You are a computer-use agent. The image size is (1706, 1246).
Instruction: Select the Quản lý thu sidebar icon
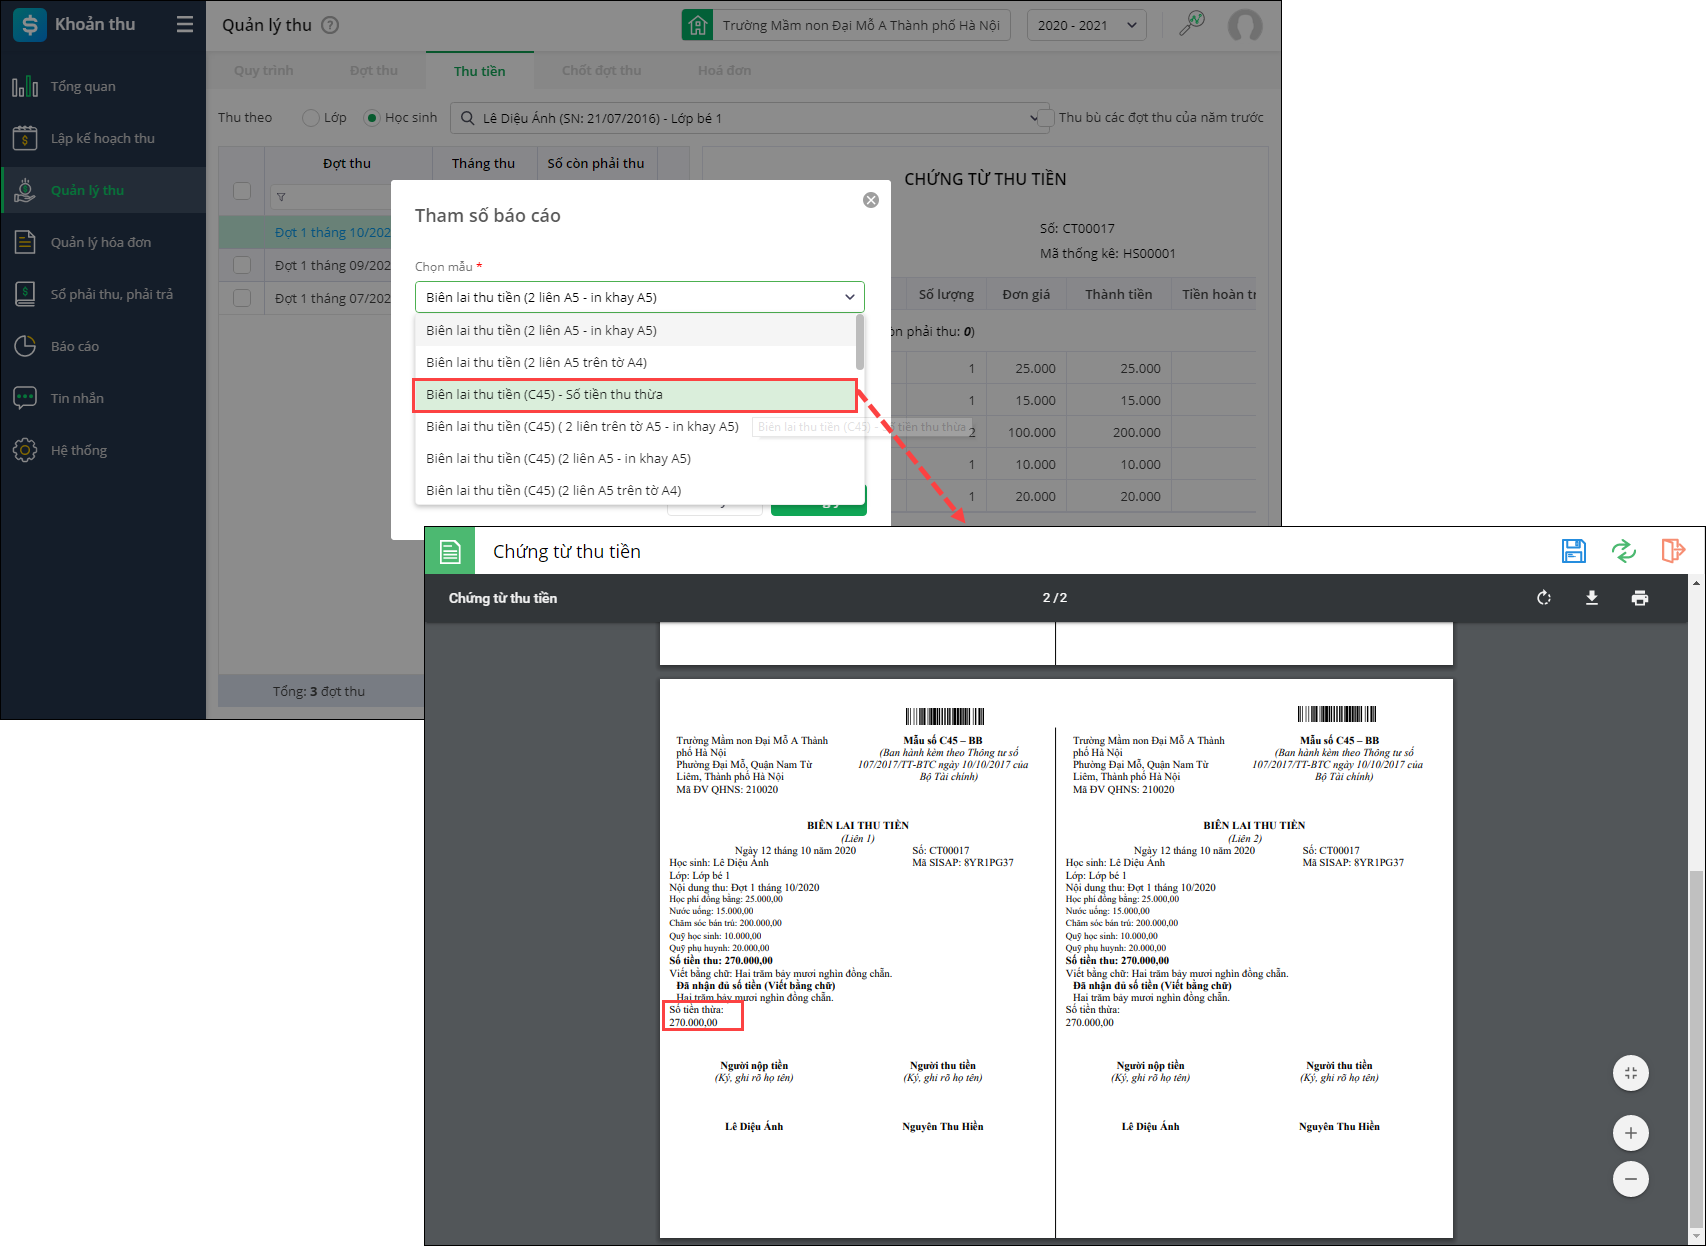25,190
